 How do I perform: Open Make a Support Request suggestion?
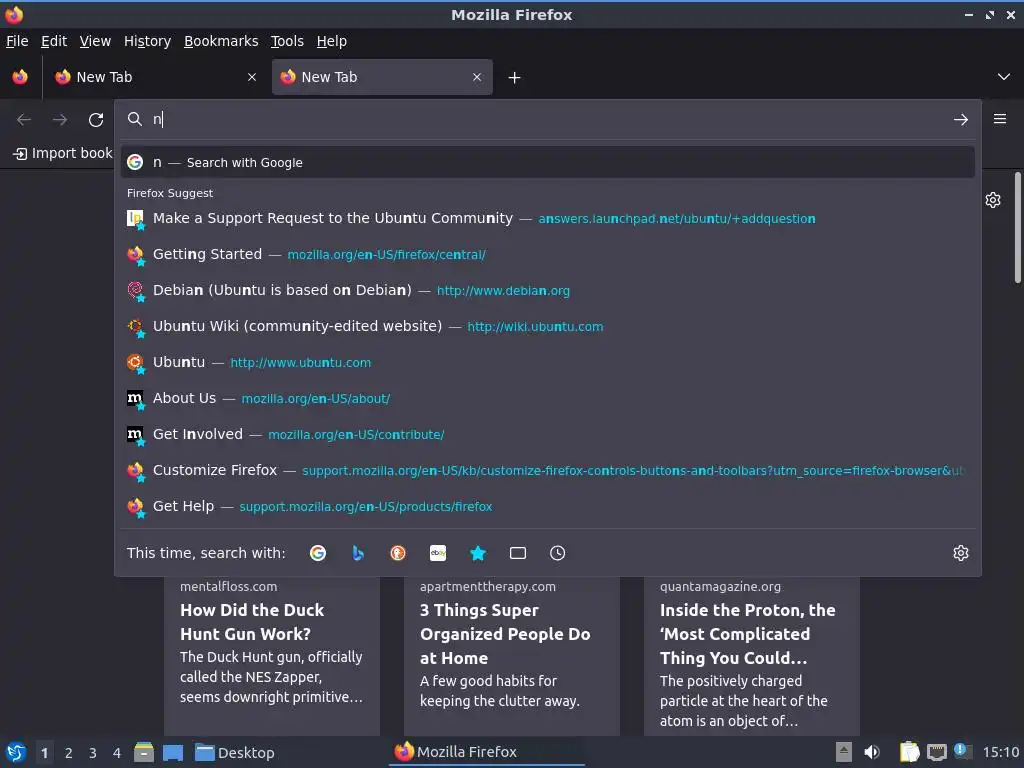tap(547, 218)
